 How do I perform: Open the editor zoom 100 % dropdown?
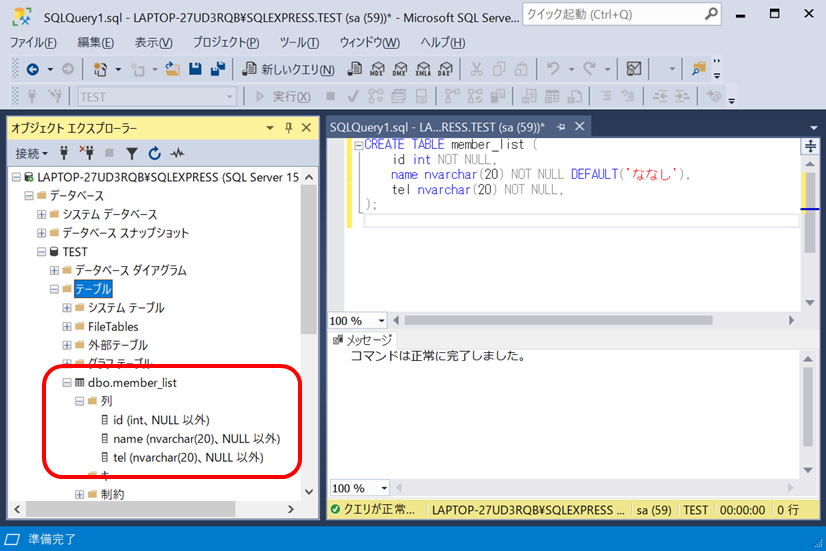pos(381,321)
